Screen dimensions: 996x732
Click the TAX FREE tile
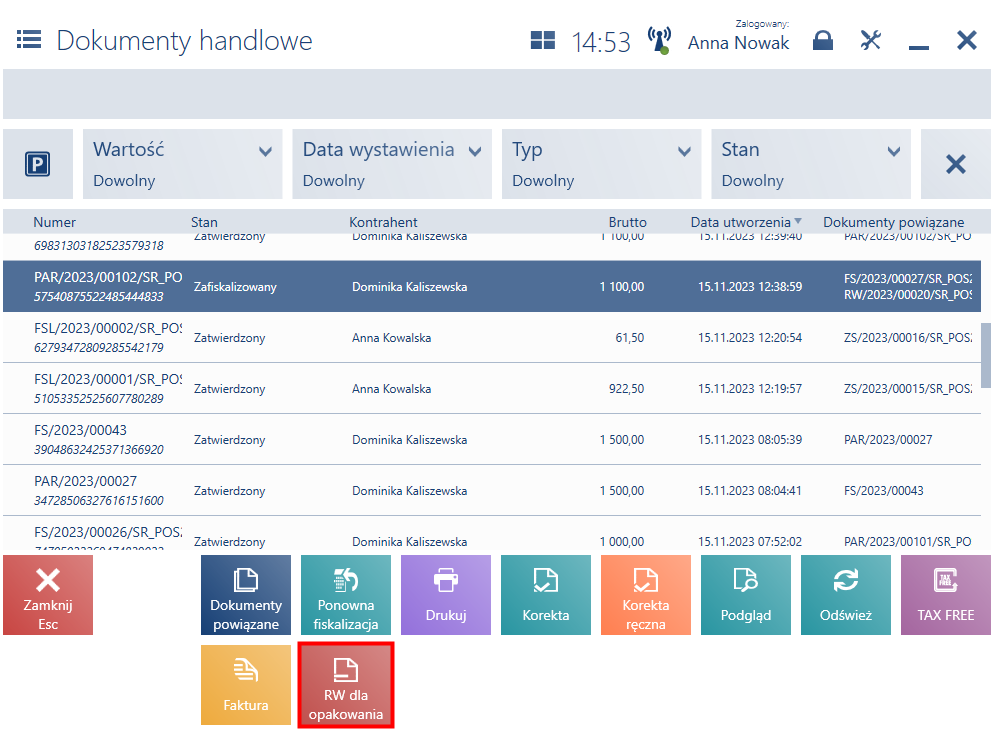(x=945, y=595)
